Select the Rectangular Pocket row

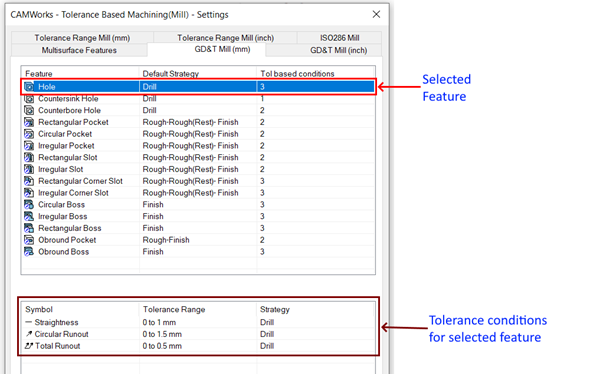point(198,122)
